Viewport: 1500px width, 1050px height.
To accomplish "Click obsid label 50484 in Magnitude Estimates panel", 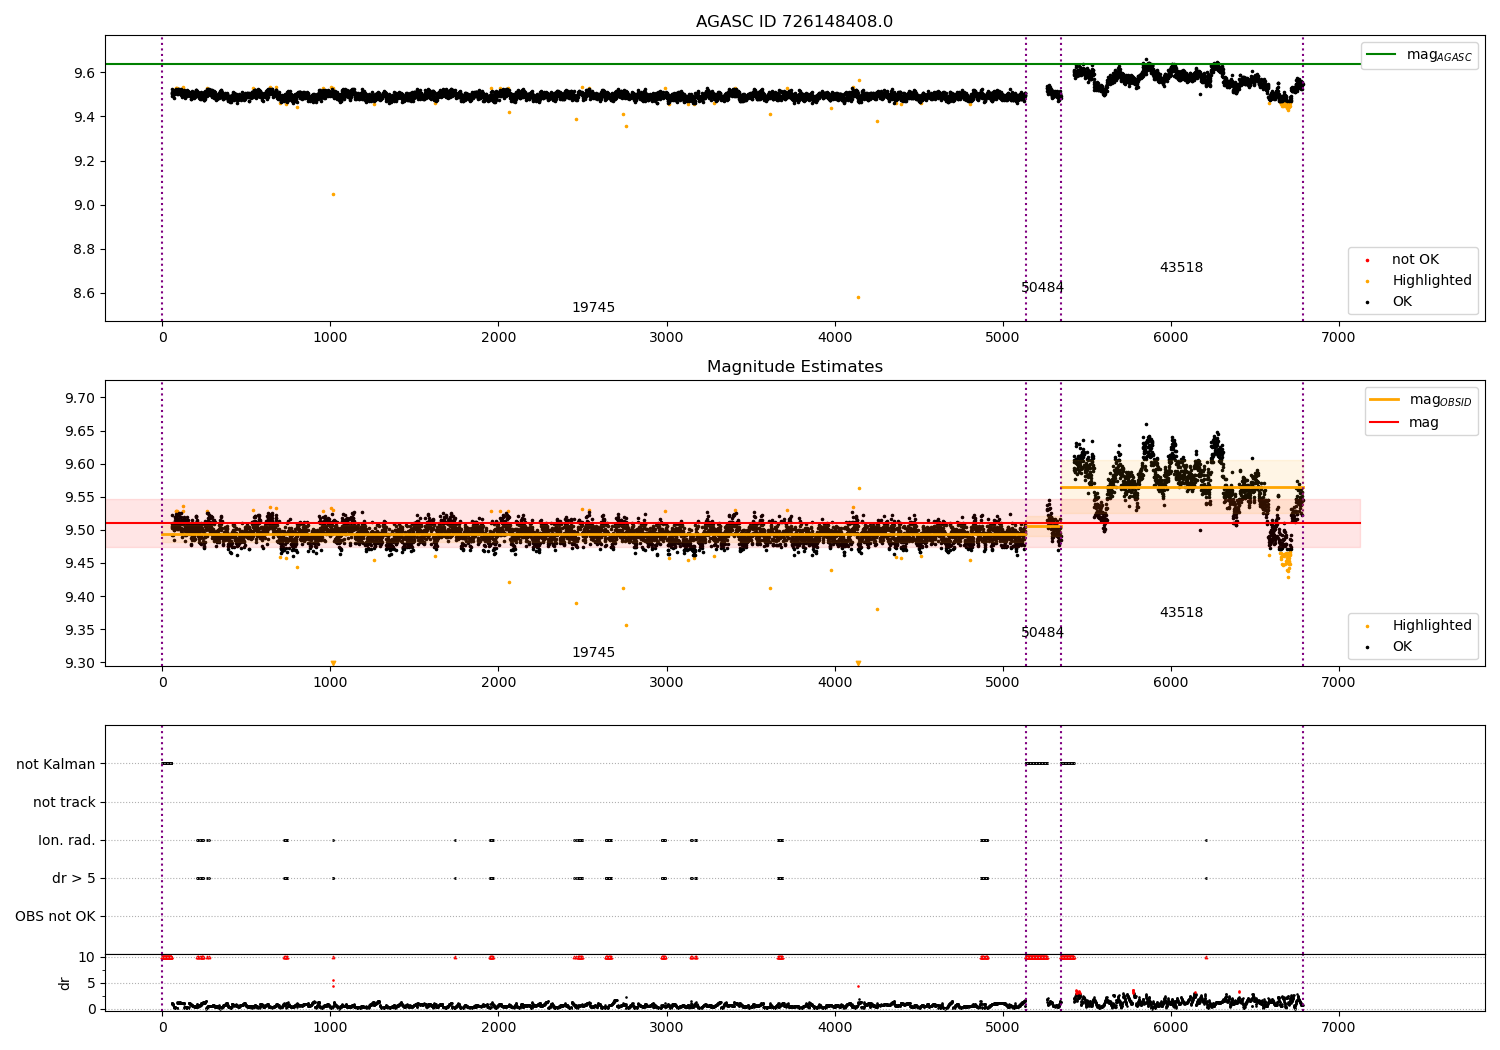I will click(x=1042, y=633).
